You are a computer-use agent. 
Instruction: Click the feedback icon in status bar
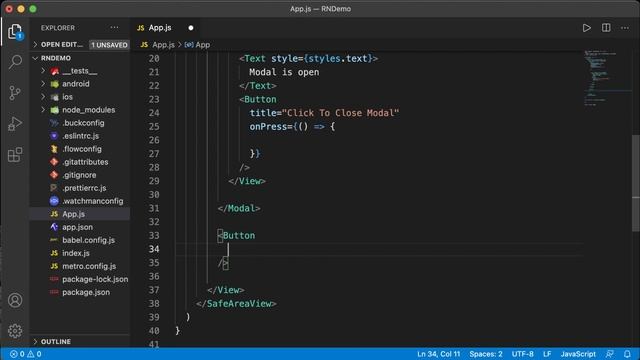tap(610, 354)
